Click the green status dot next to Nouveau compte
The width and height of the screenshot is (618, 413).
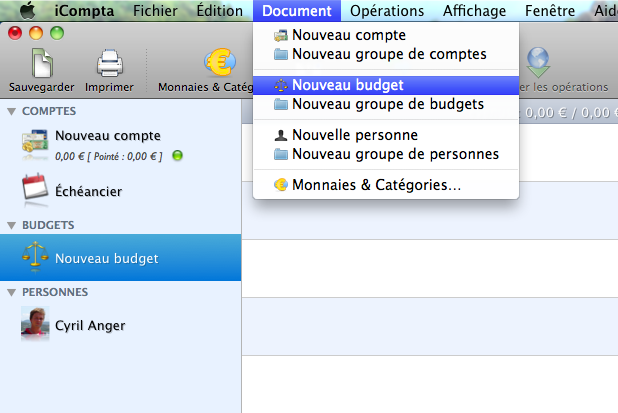[x=177, y=156]
